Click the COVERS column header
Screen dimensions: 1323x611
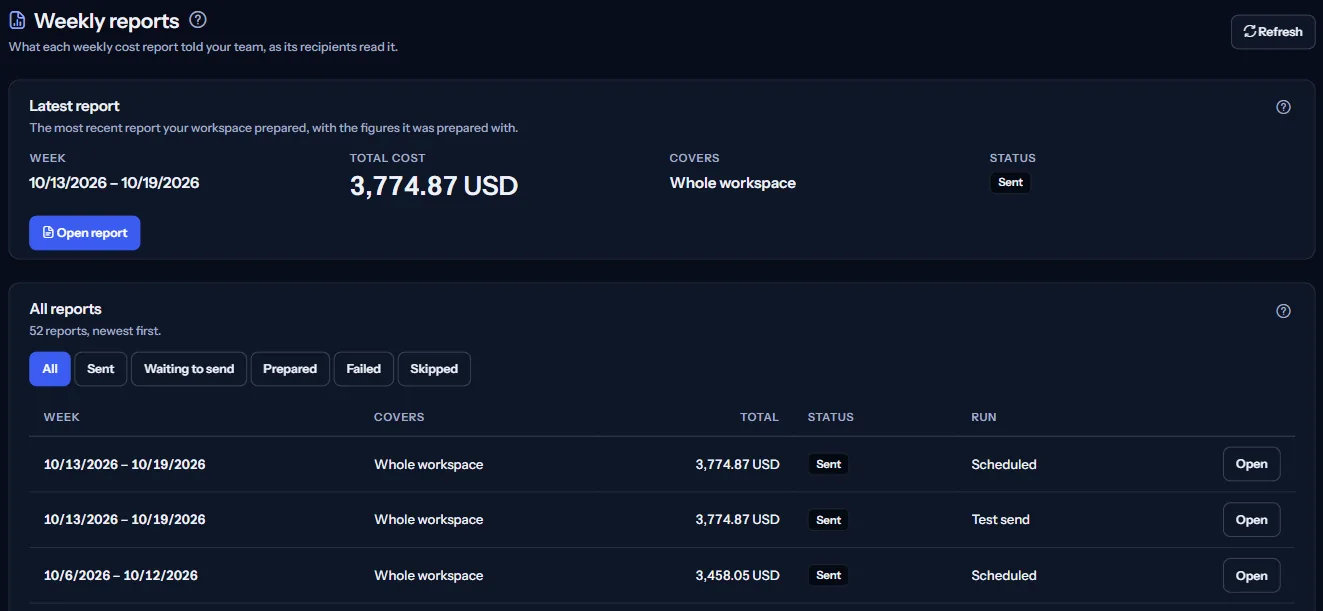399,417
